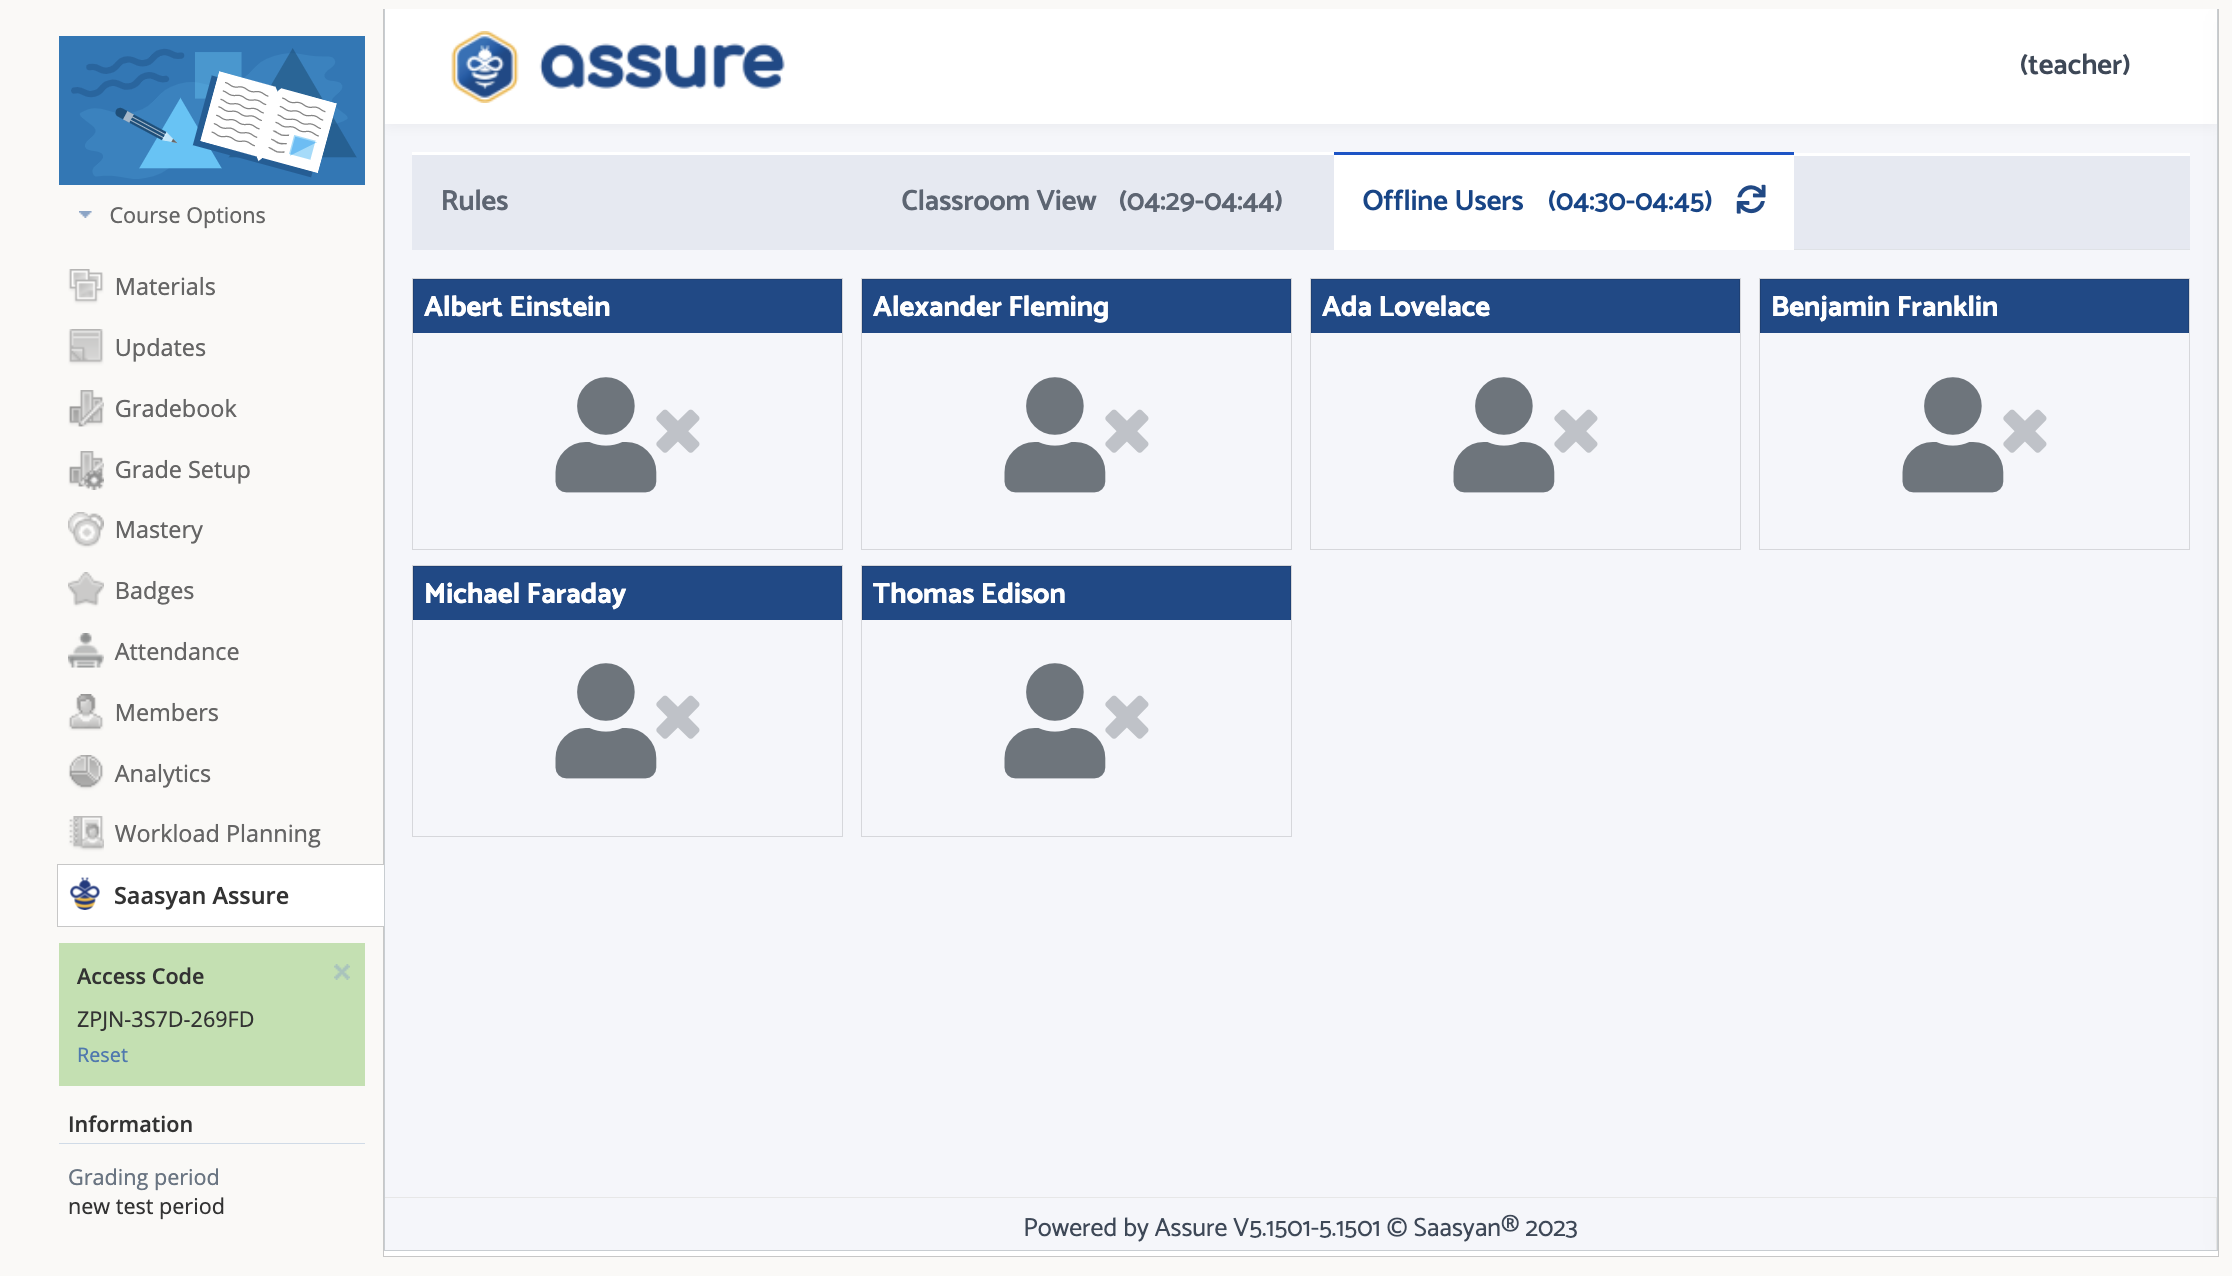Click the Reset access code link
The width and height of the screenshot is (2232, 1276).
coord(103,1054)
